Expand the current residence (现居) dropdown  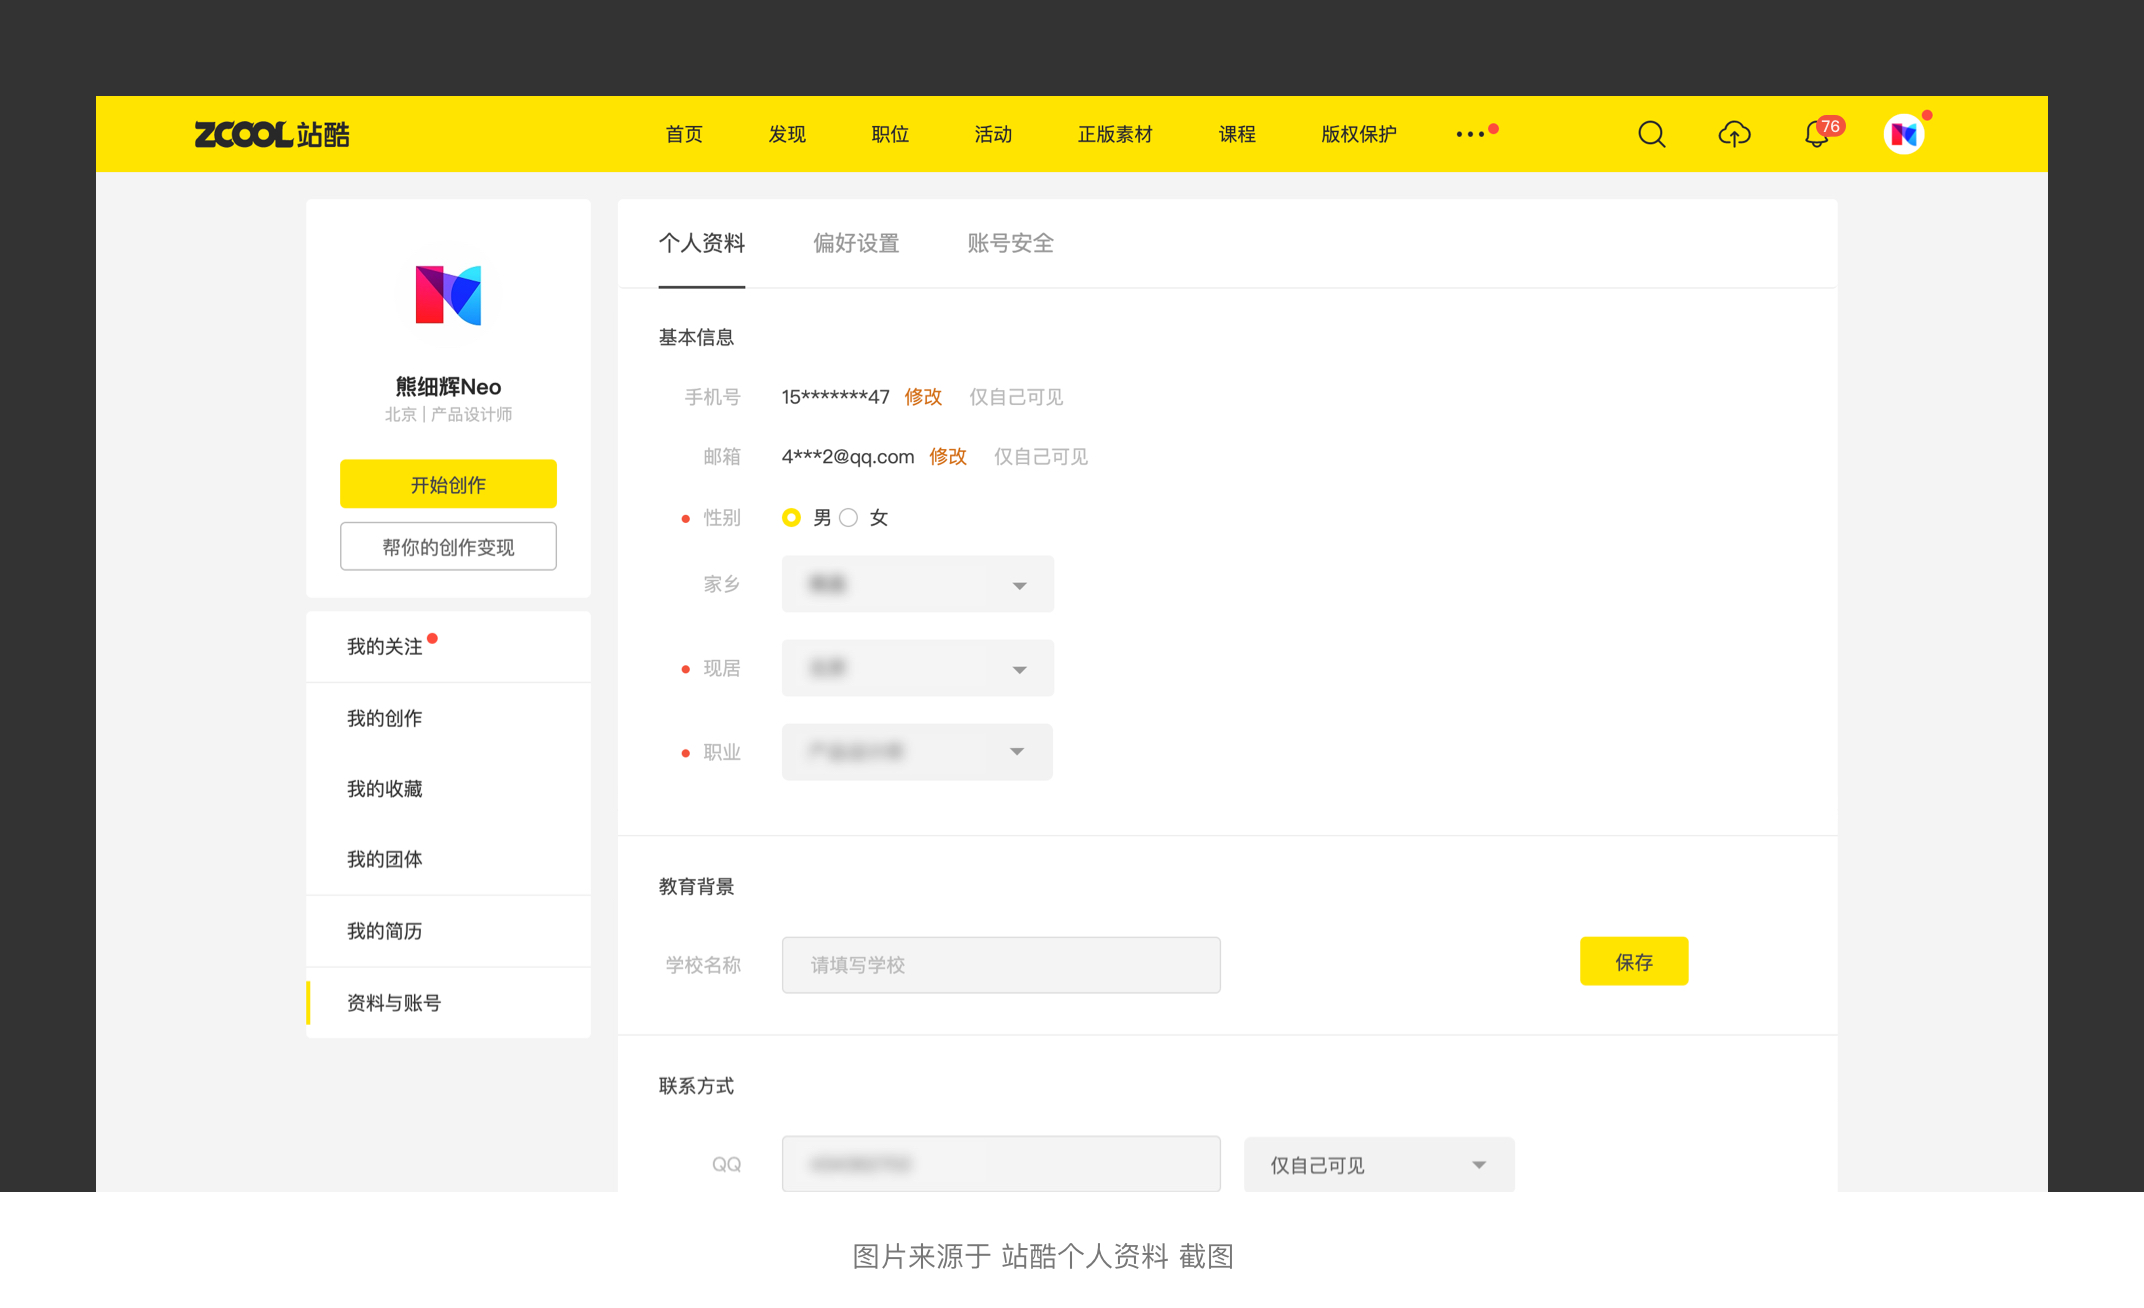pos(917,668)
